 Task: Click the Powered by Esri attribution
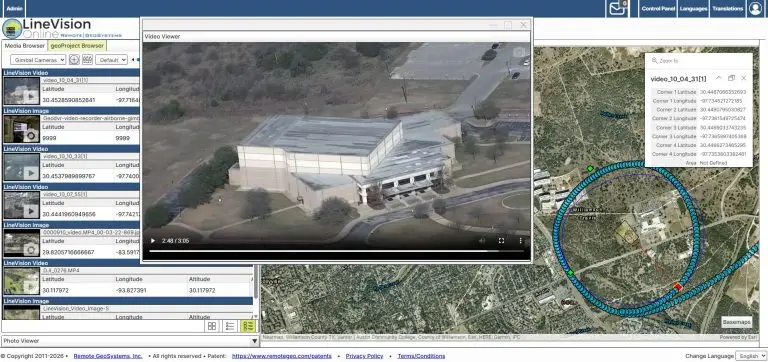[x=738, y=338]
